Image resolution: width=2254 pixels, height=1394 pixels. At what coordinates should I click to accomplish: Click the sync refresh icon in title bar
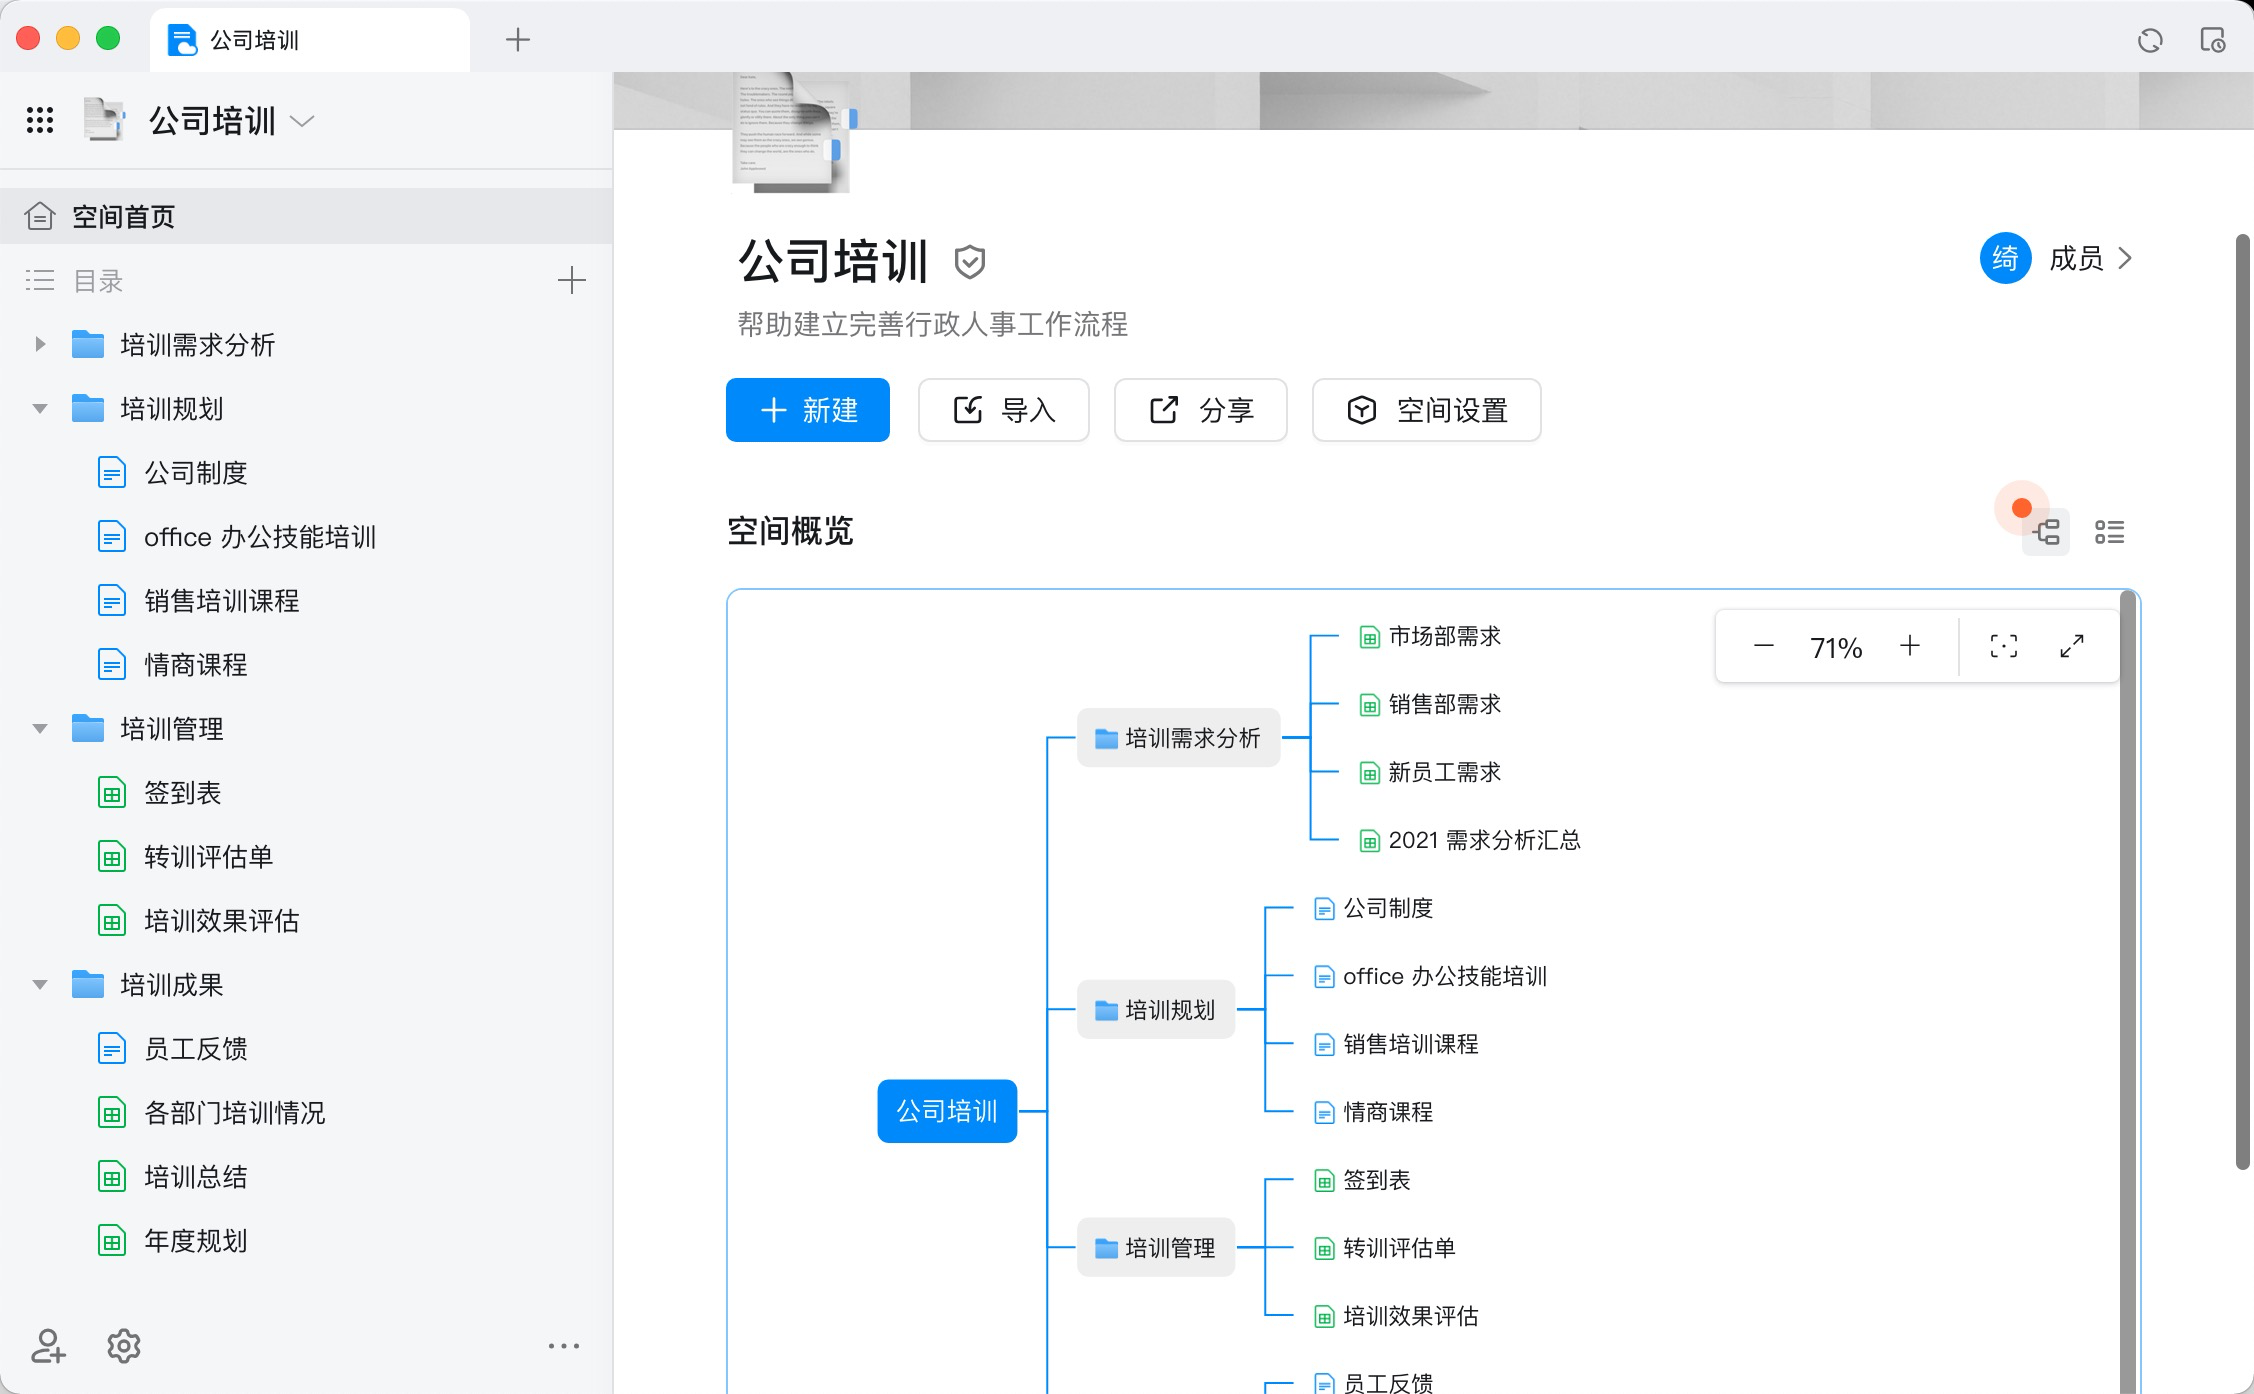pyautogui.click(x=2149, y=40)
